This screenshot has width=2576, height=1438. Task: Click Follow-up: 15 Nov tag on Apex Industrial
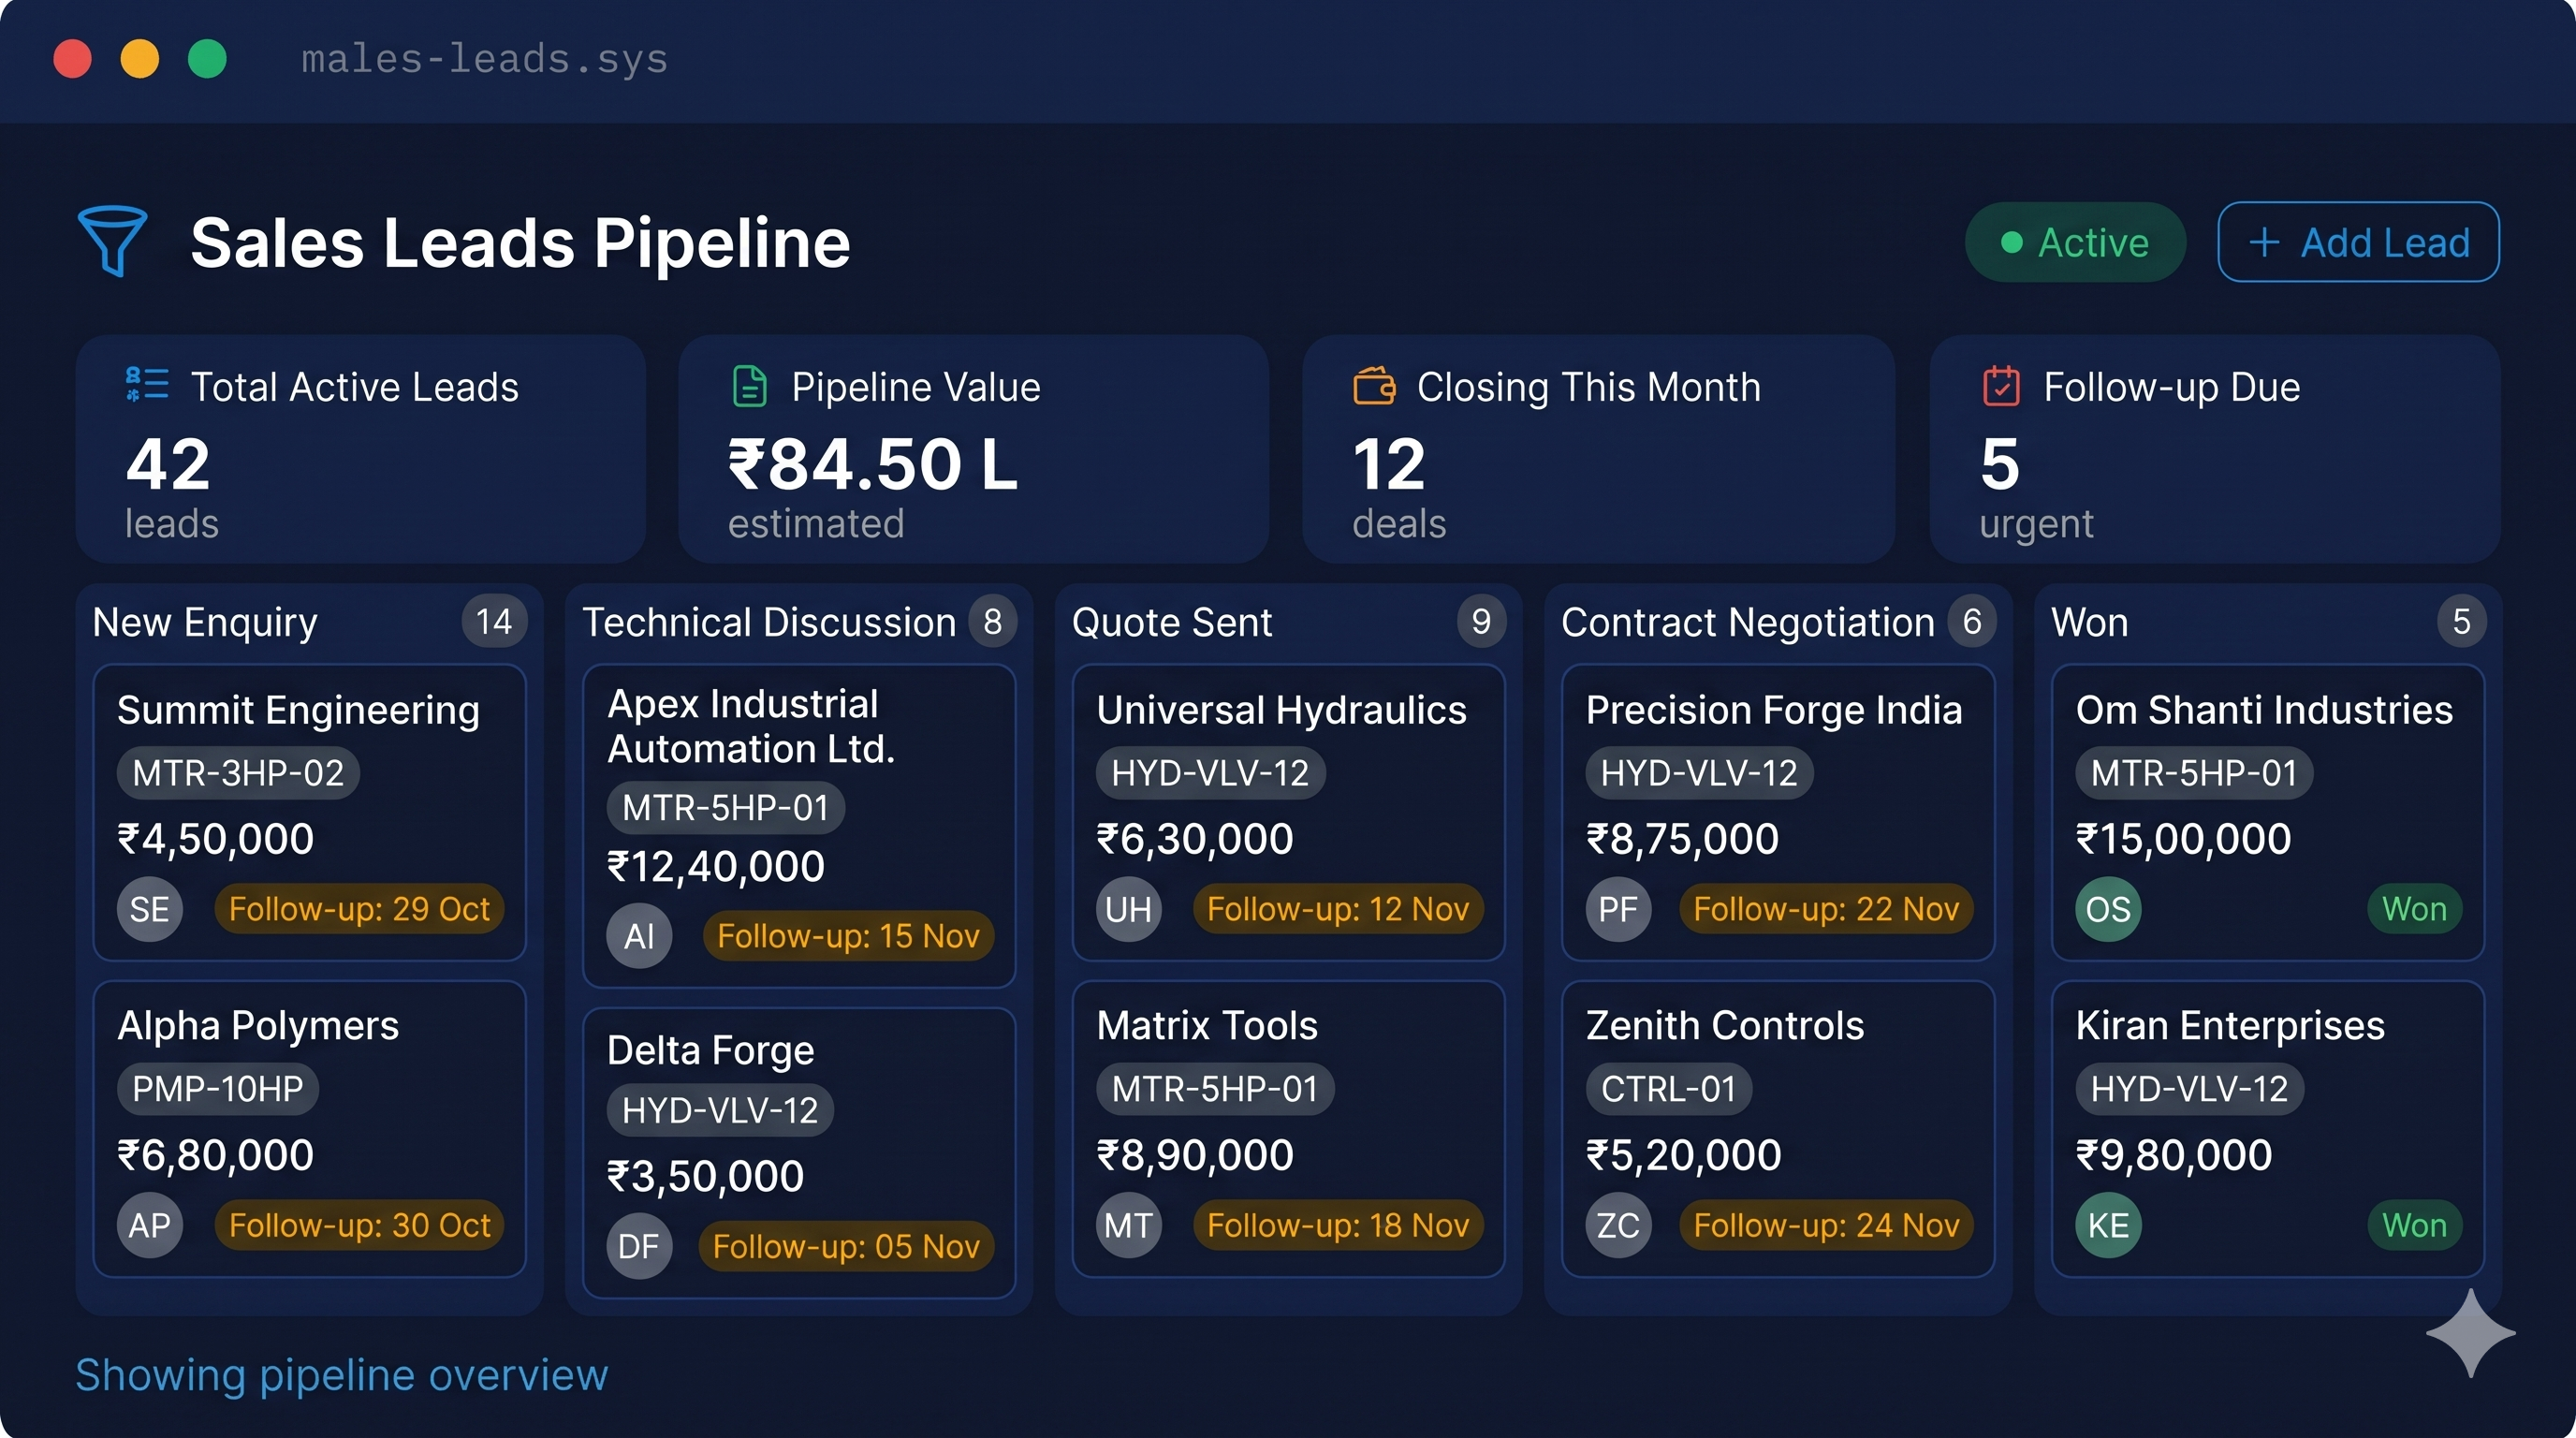pos(848,936)
